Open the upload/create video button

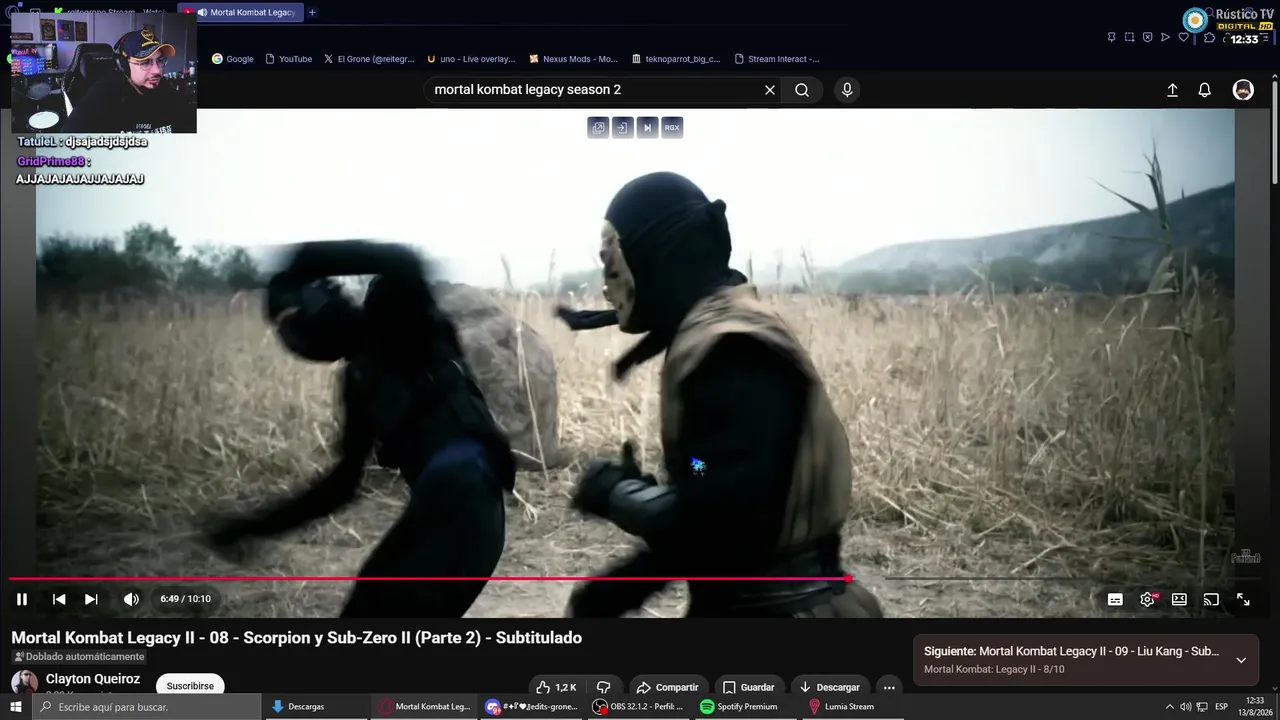(1172, 90)
